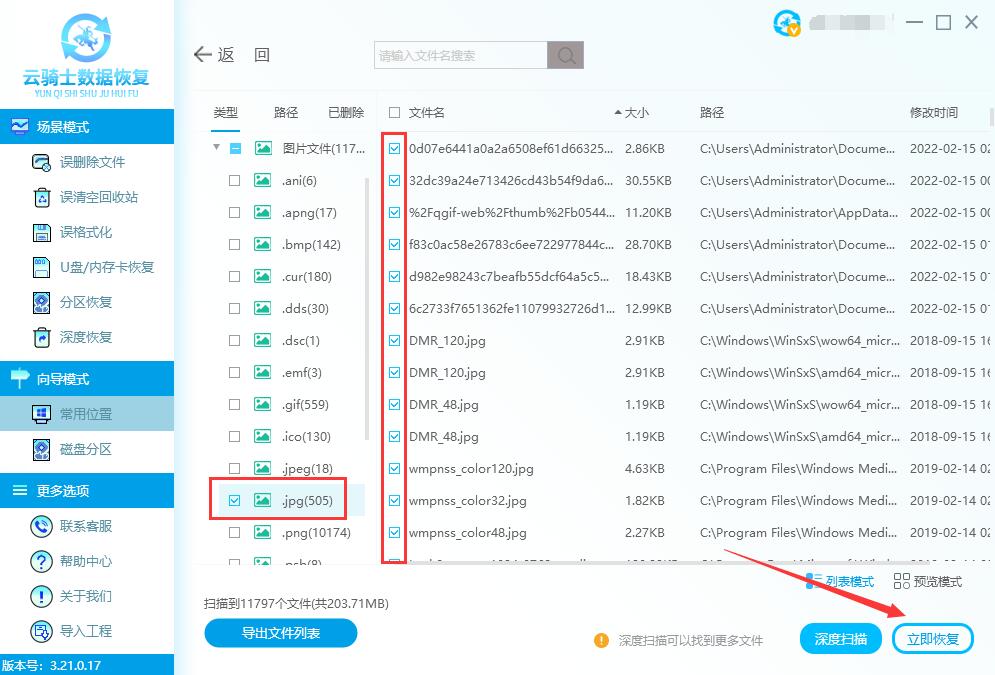Viewport: 995px width, 675px height.
Task: Click the 路径 column header in file list
Action: tap(711, 112)
